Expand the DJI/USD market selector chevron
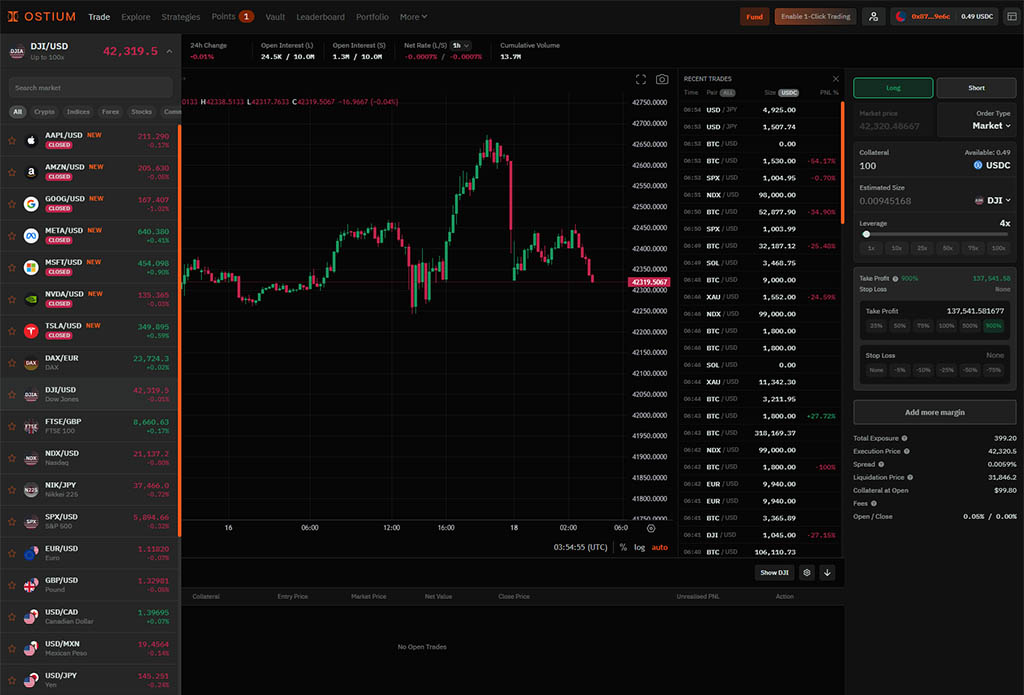The width and height of the screenshot is (1024, 695). [169, 51]
